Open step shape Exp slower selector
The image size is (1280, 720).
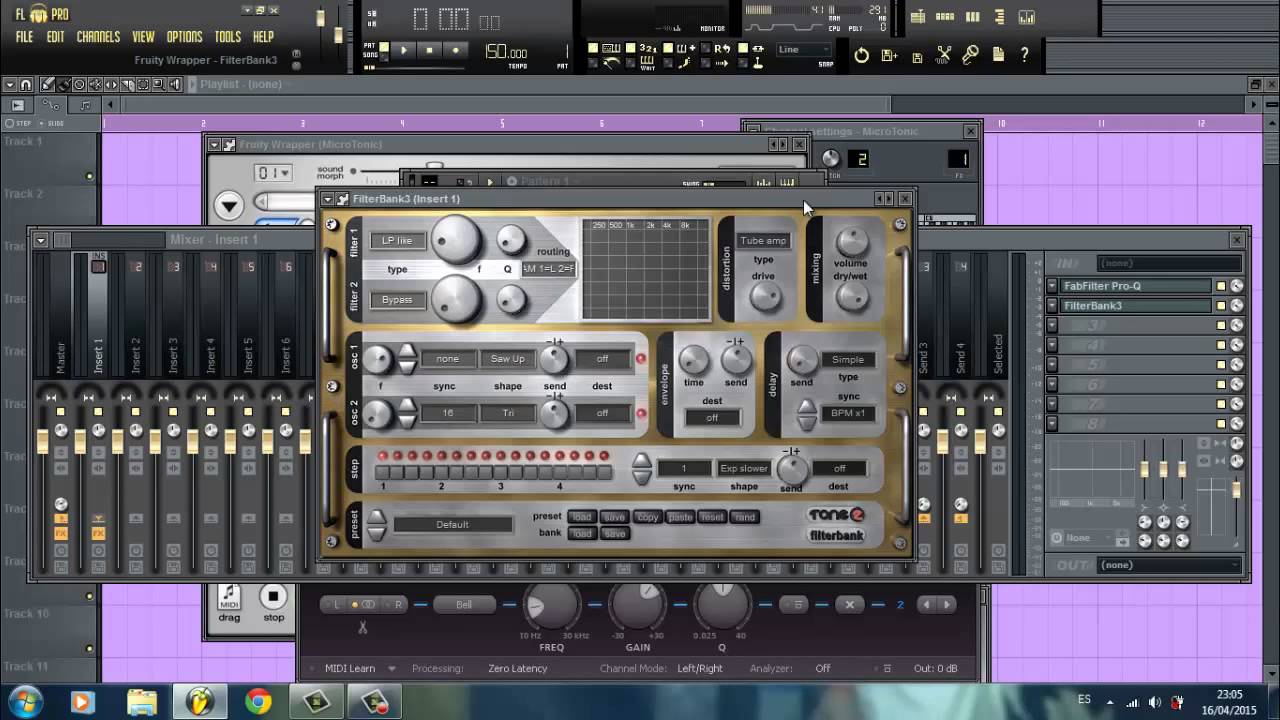click(x=744, y=468)
